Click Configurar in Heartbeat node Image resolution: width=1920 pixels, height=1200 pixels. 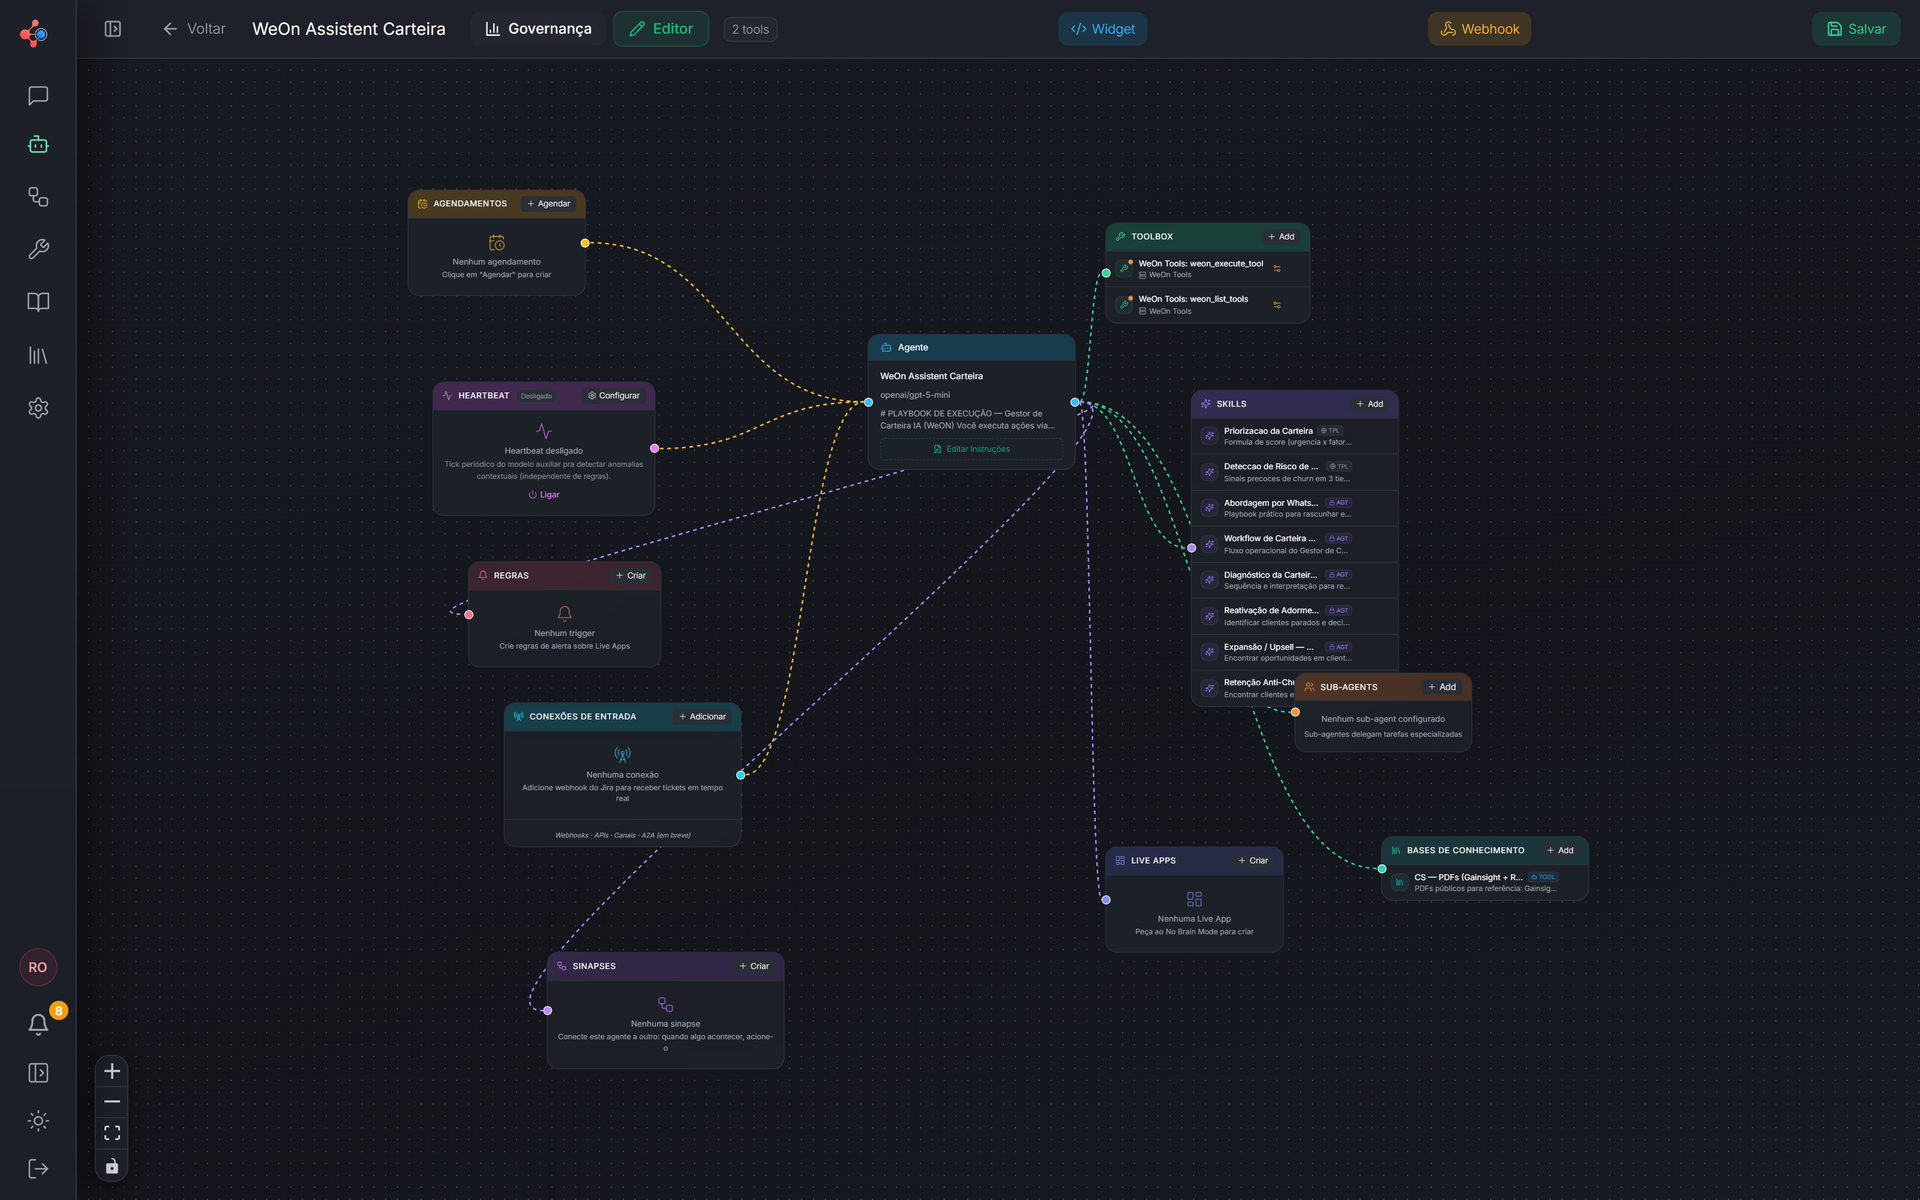614,396
